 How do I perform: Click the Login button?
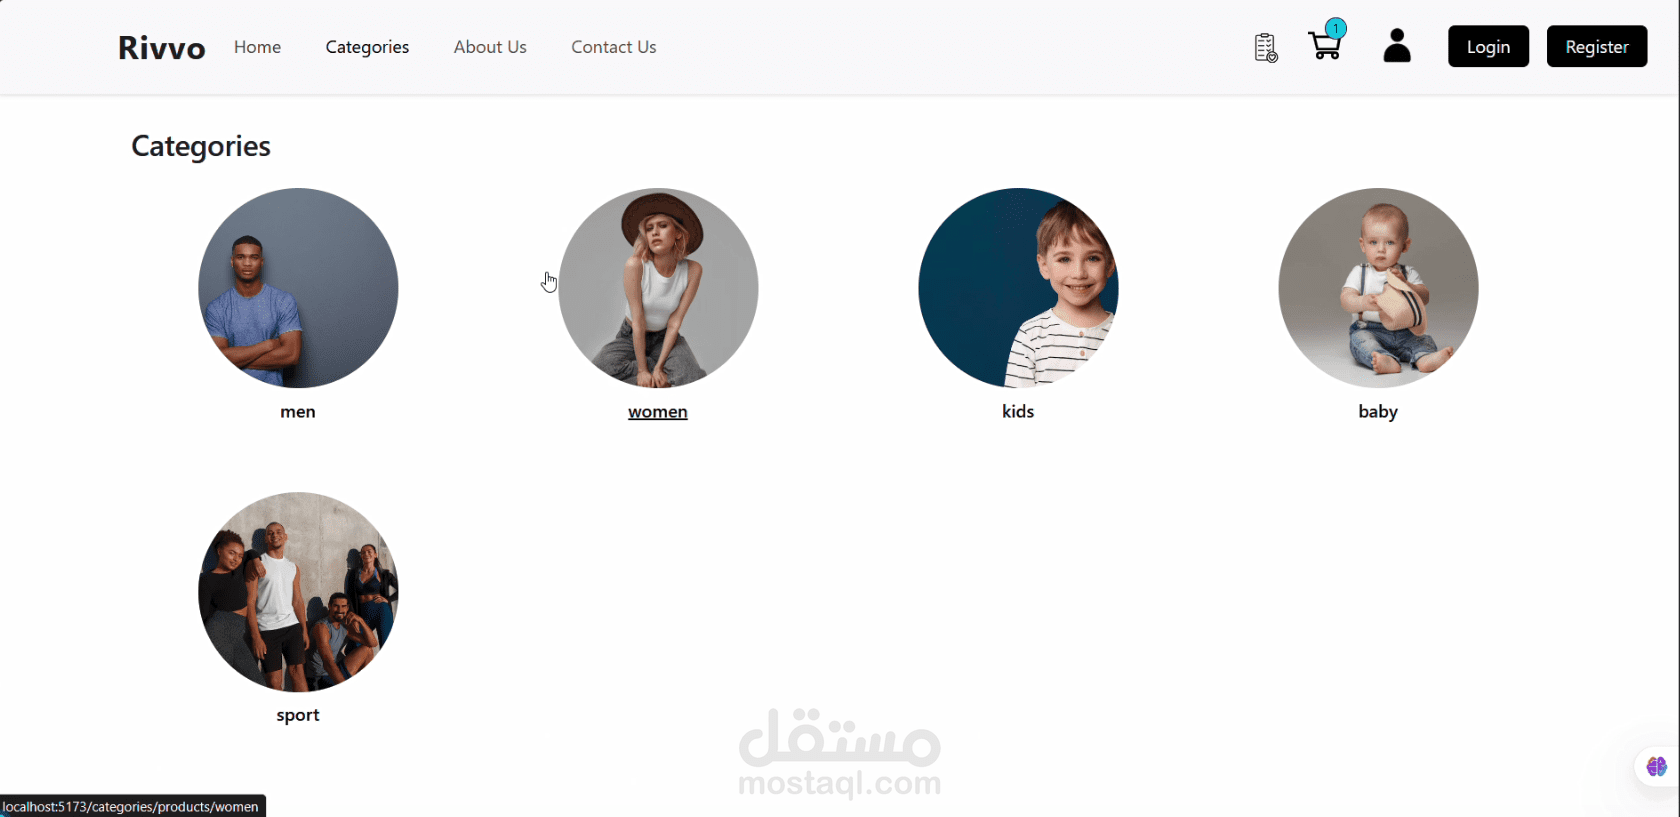[x=1488, y=46]
